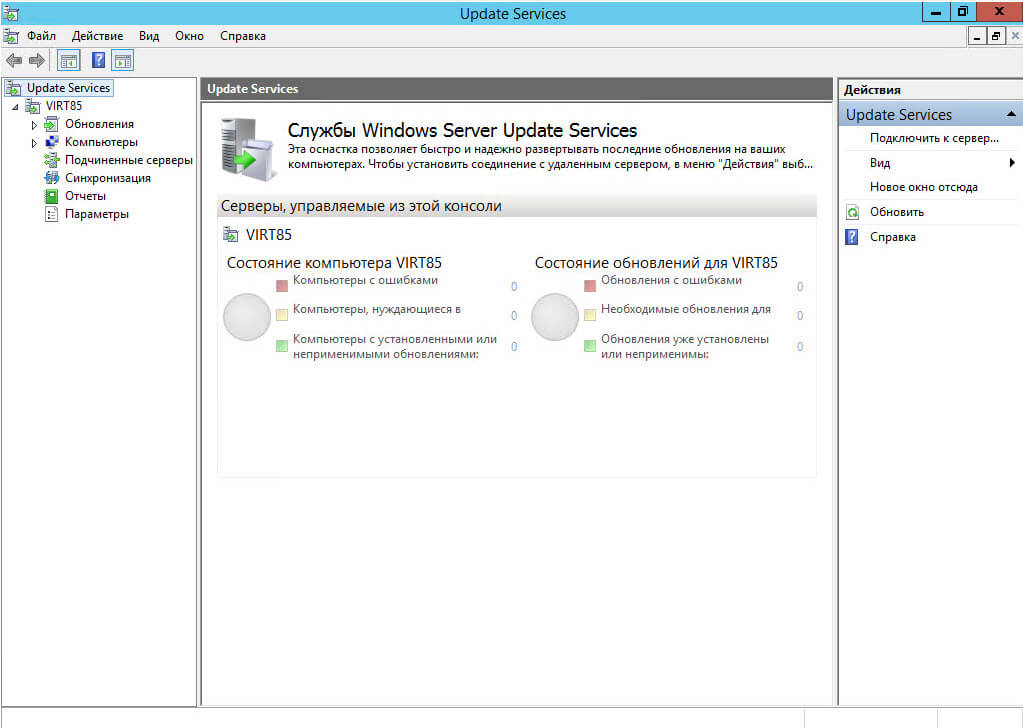The image size is (1023, 728).
Task: Toggle the Actions pane toolbar icon
Action: [123, 61]
